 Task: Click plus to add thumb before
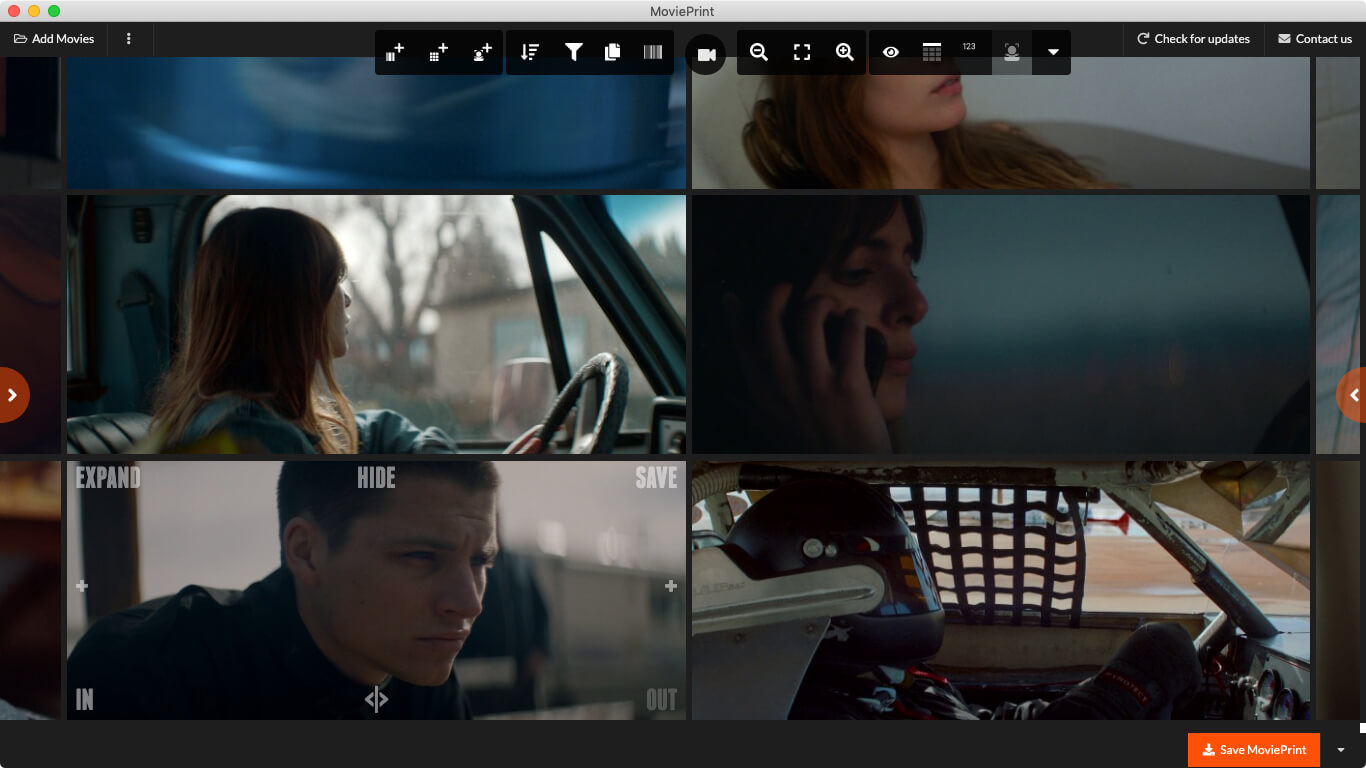coord(82,586)
